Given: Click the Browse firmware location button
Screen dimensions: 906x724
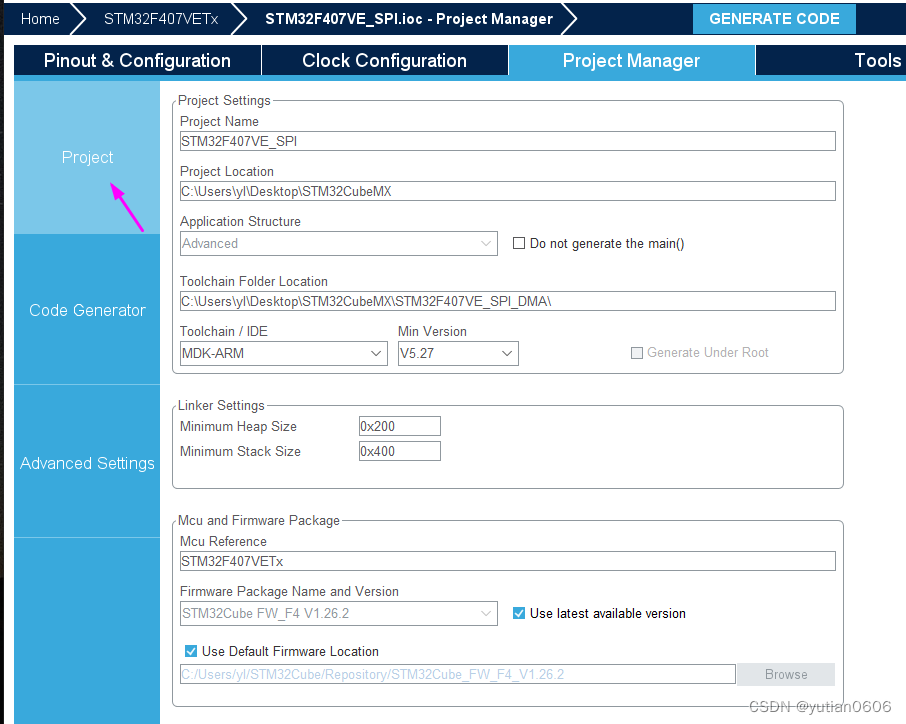Looking at the screenshot, I should (x=786, y=674).
